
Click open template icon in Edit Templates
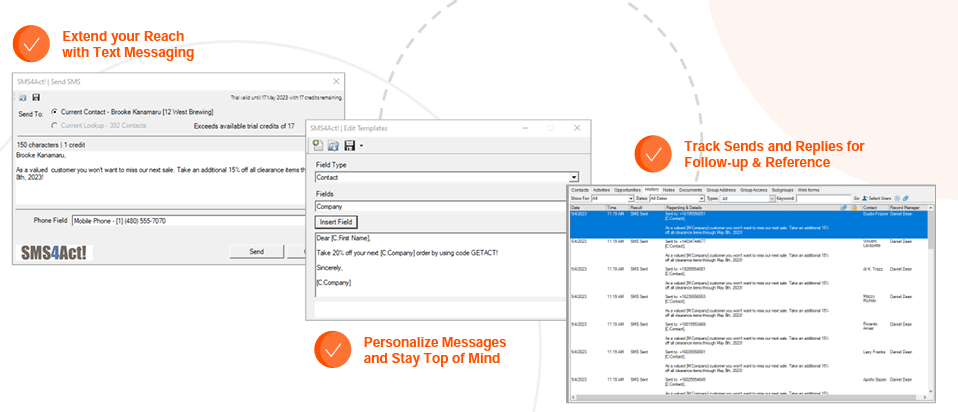click(x=333, y=146)
